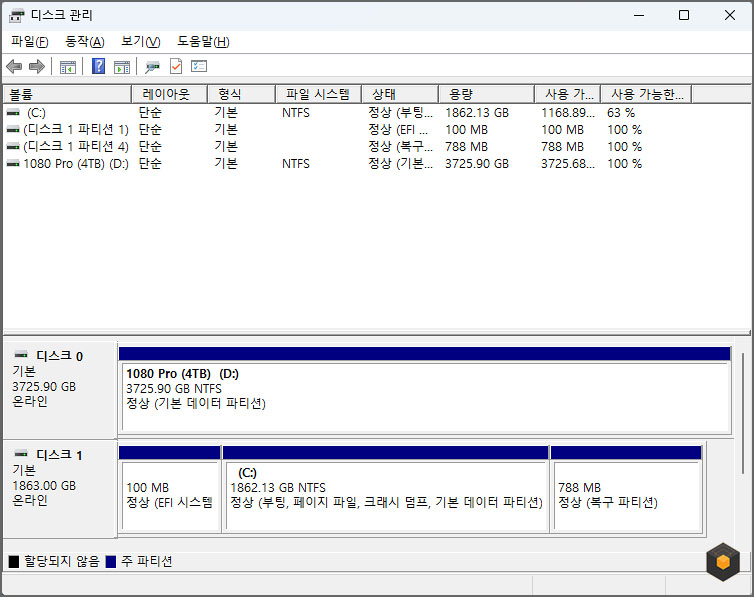Click the black 할당되지 않음 legend swatch
Image resolution: width=754 pixels, height=597 pixels.
14,561
